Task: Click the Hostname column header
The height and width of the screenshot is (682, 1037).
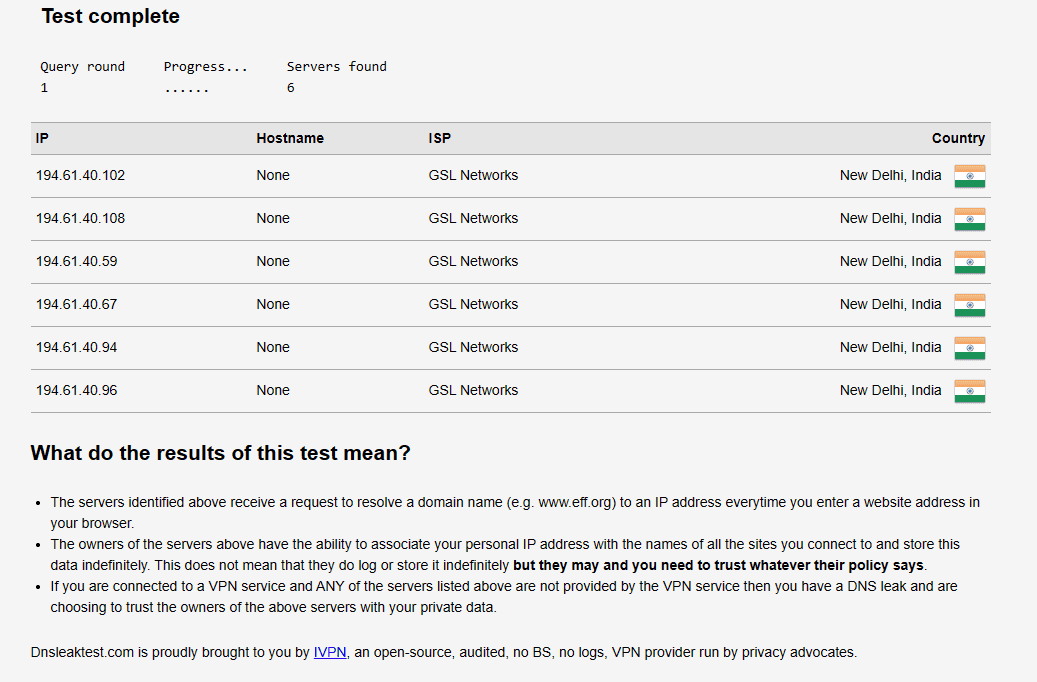Action: [290, 138]
